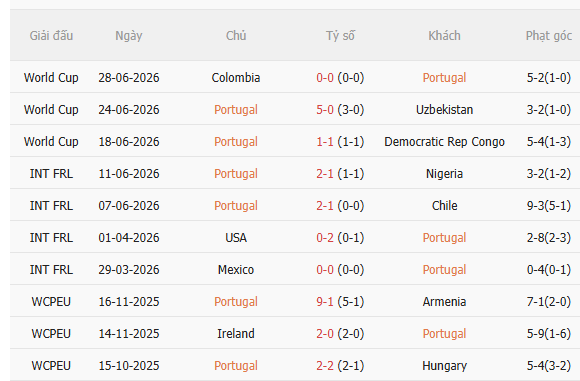Screen dimensions: 580x381
Task: Click Mexico team name
Action: (x=236, y=270)
